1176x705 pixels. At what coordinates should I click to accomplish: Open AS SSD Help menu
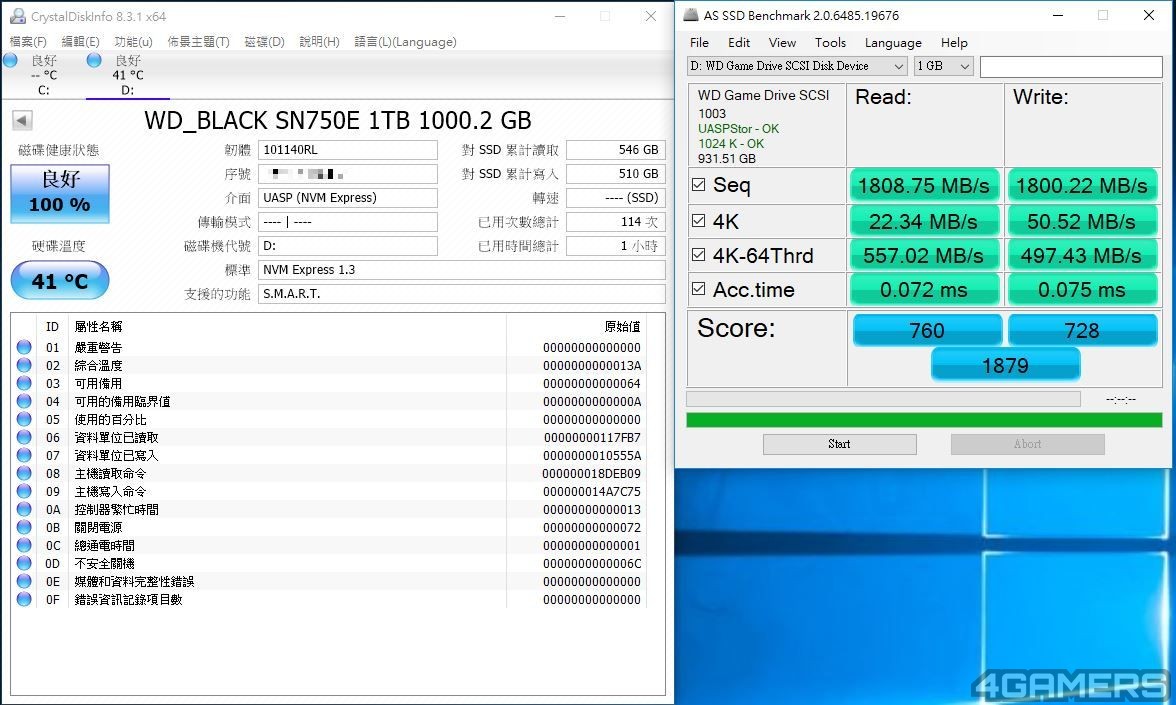pos(954,43)
